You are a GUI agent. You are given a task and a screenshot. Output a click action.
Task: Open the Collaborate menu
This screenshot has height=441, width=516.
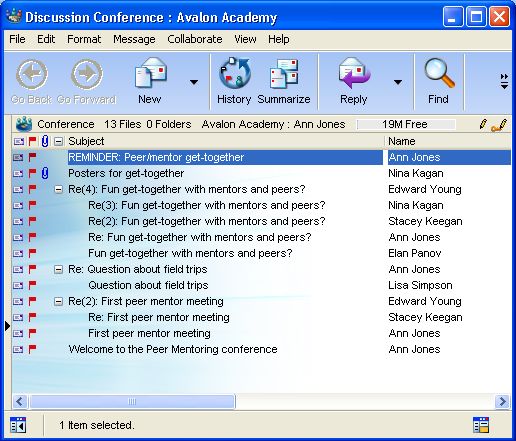pyautogui.click(x=195, y=39)
